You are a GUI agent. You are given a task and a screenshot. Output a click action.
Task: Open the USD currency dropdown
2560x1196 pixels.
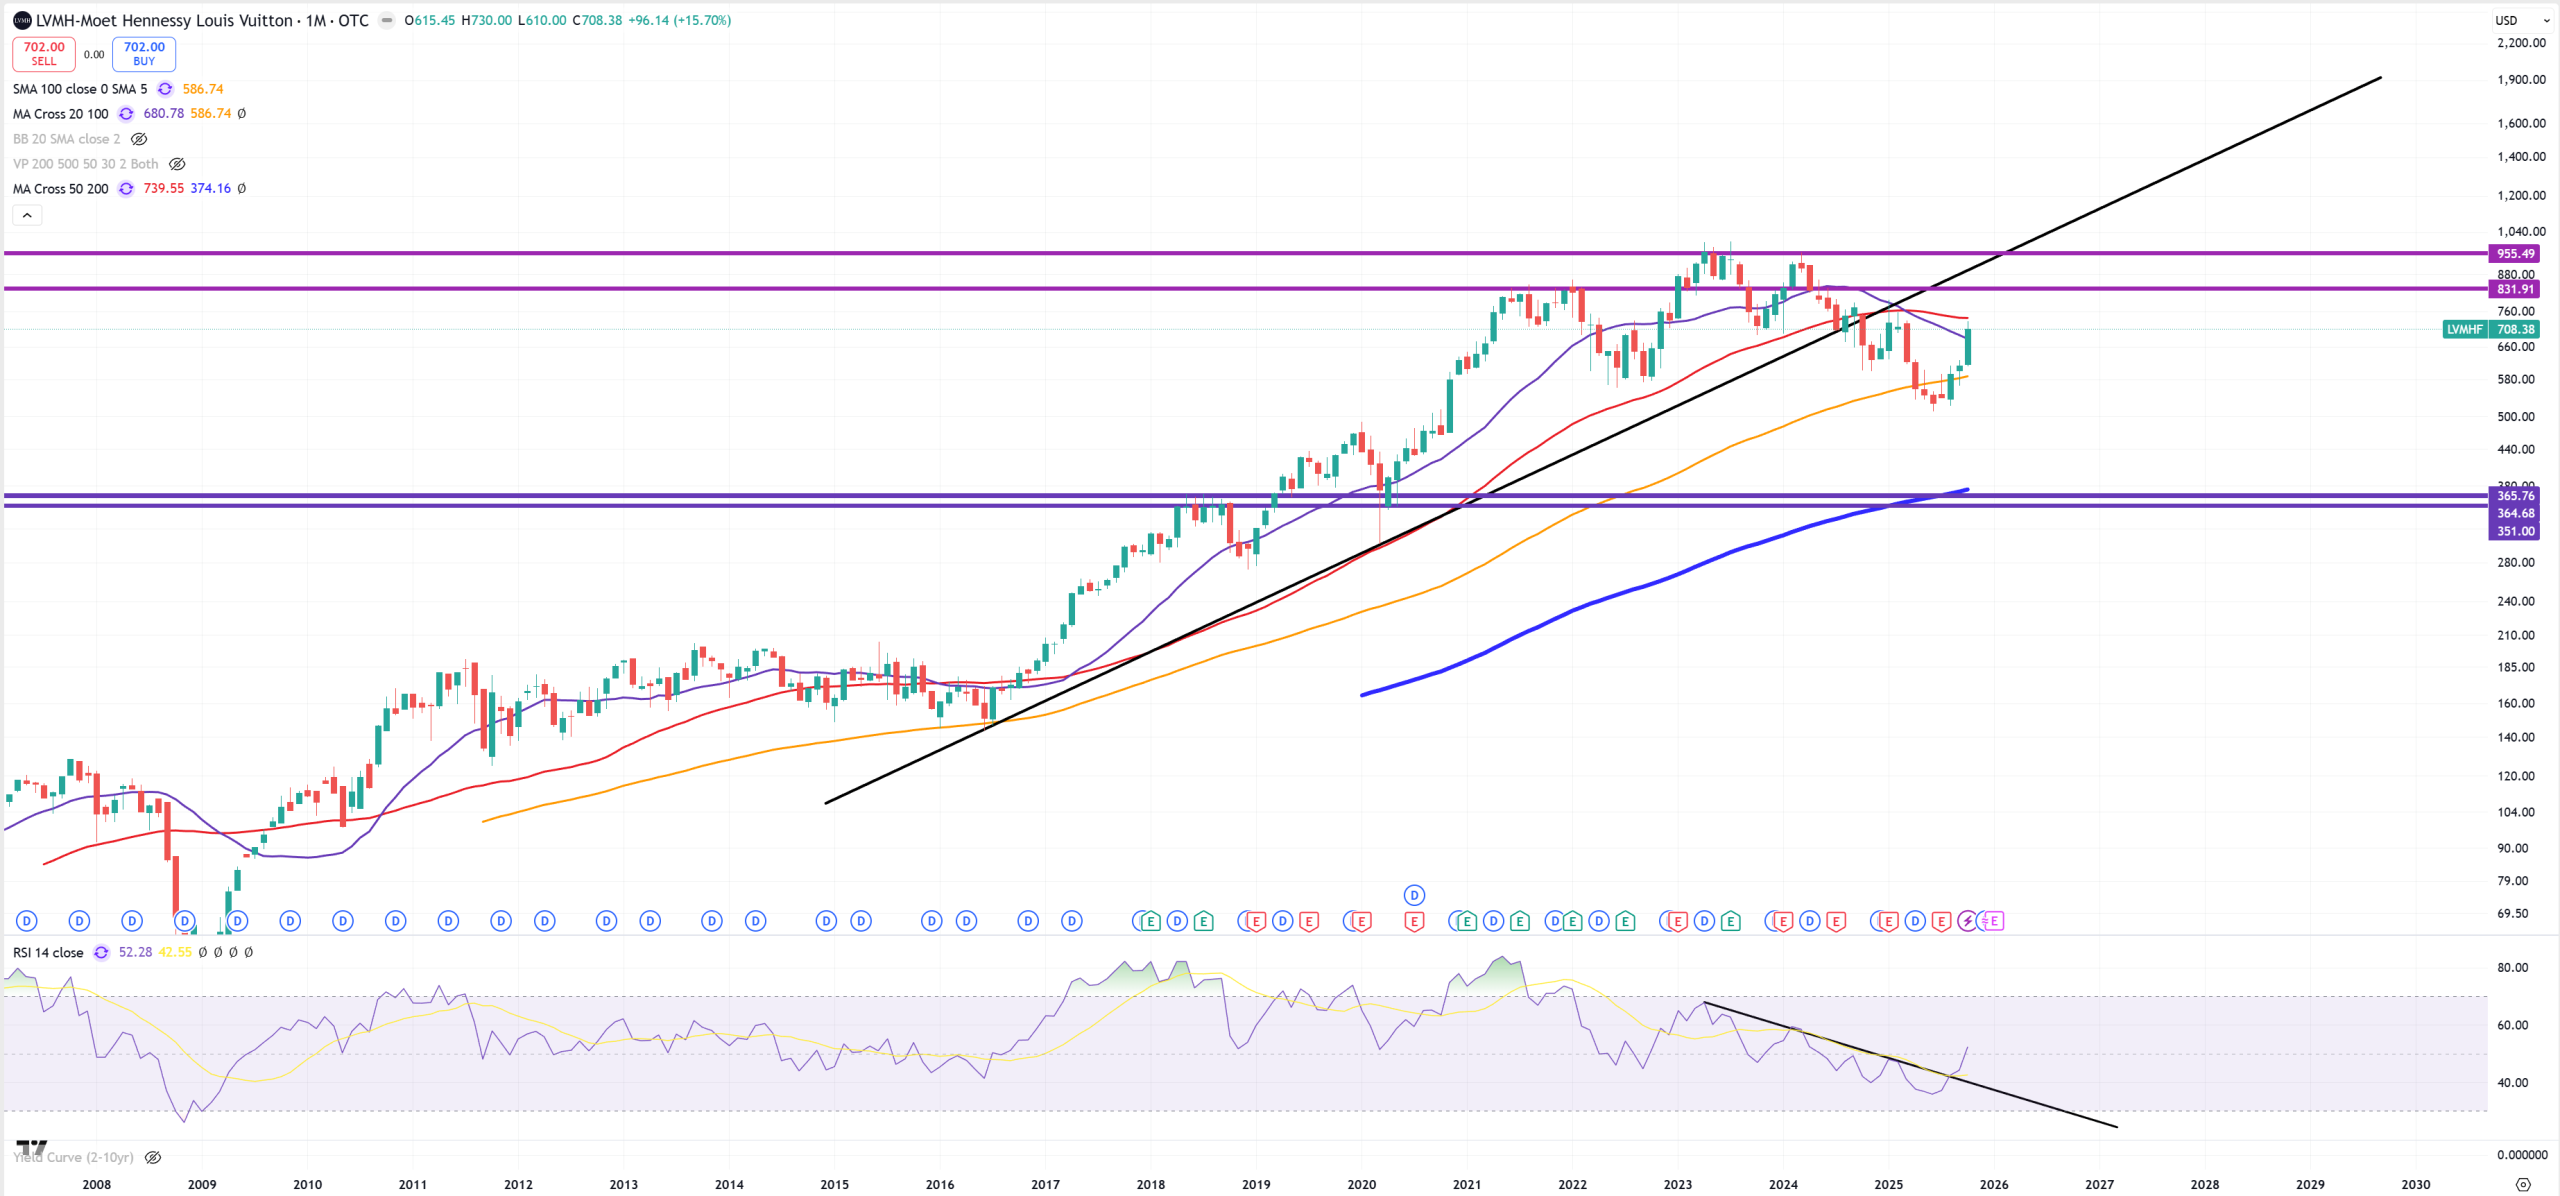[x=2523, y=20]
